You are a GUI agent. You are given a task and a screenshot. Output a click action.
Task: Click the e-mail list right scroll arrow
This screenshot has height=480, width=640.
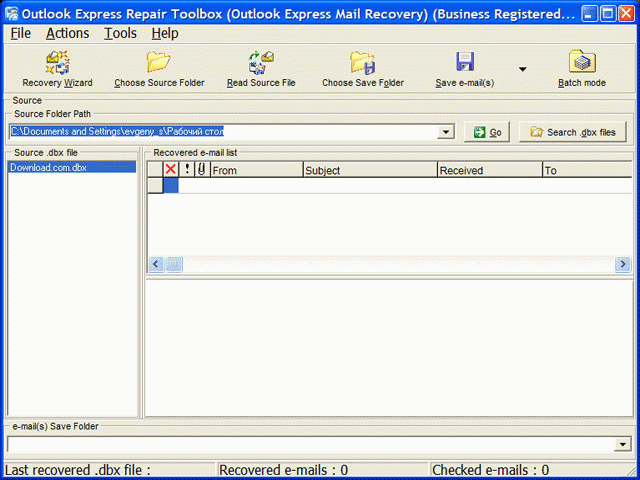tap(622, 264)
